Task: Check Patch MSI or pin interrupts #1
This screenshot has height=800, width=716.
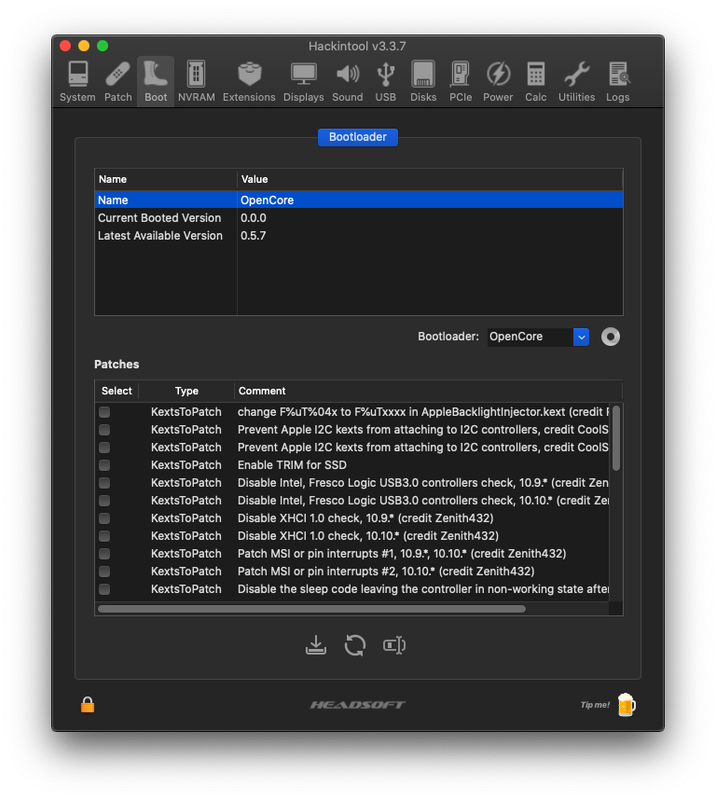Action: 105,554
